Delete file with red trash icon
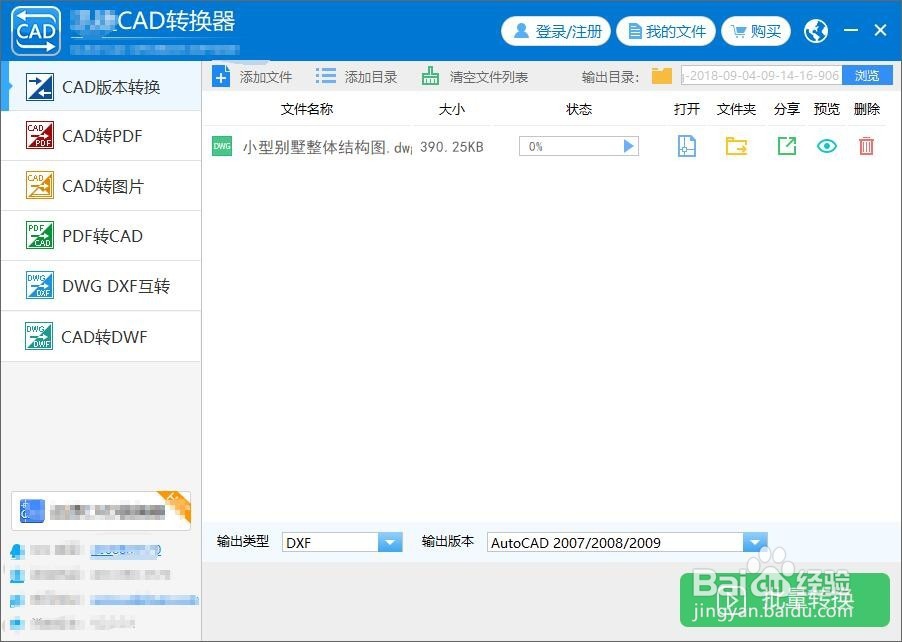The image size is (902, 642). (x=866, y=146)
